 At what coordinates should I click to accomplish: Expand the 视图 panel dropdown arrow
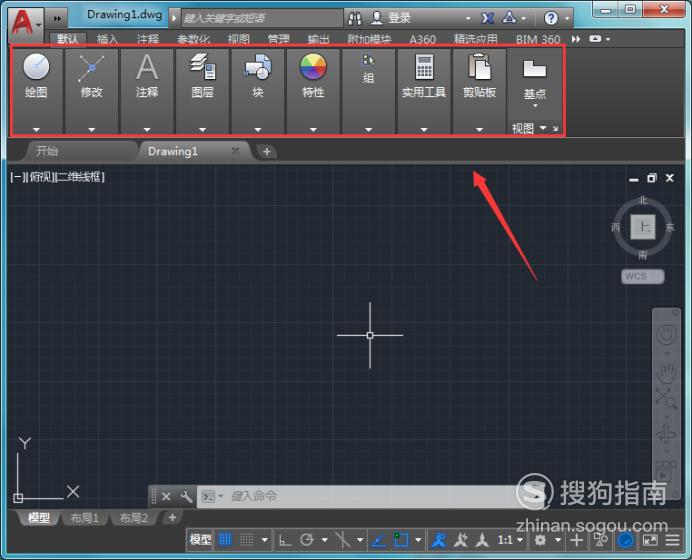pos(543,128)
